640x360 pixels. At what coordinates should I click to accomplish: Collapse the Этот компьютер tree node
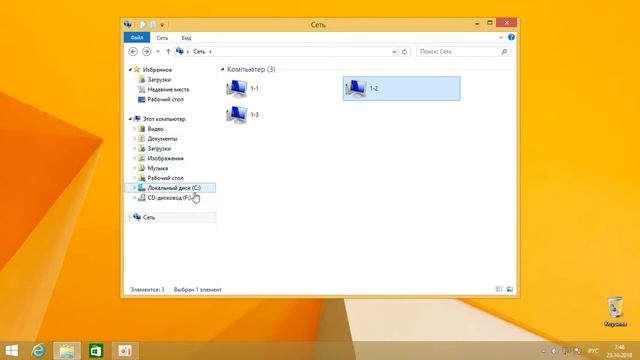tap(130, 119)
